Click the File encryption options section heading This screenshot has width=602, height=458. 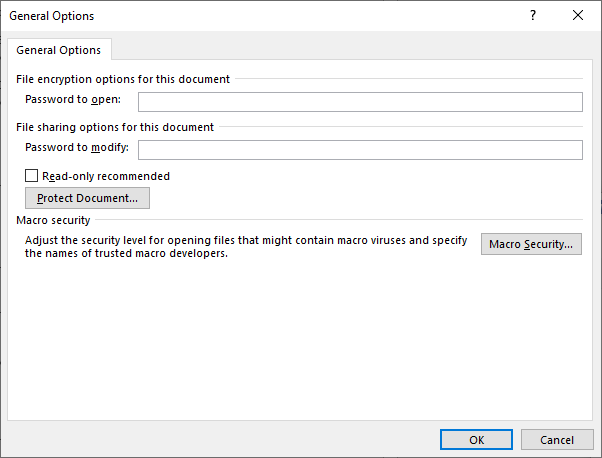pyautogui.click(x=123, y=79)
